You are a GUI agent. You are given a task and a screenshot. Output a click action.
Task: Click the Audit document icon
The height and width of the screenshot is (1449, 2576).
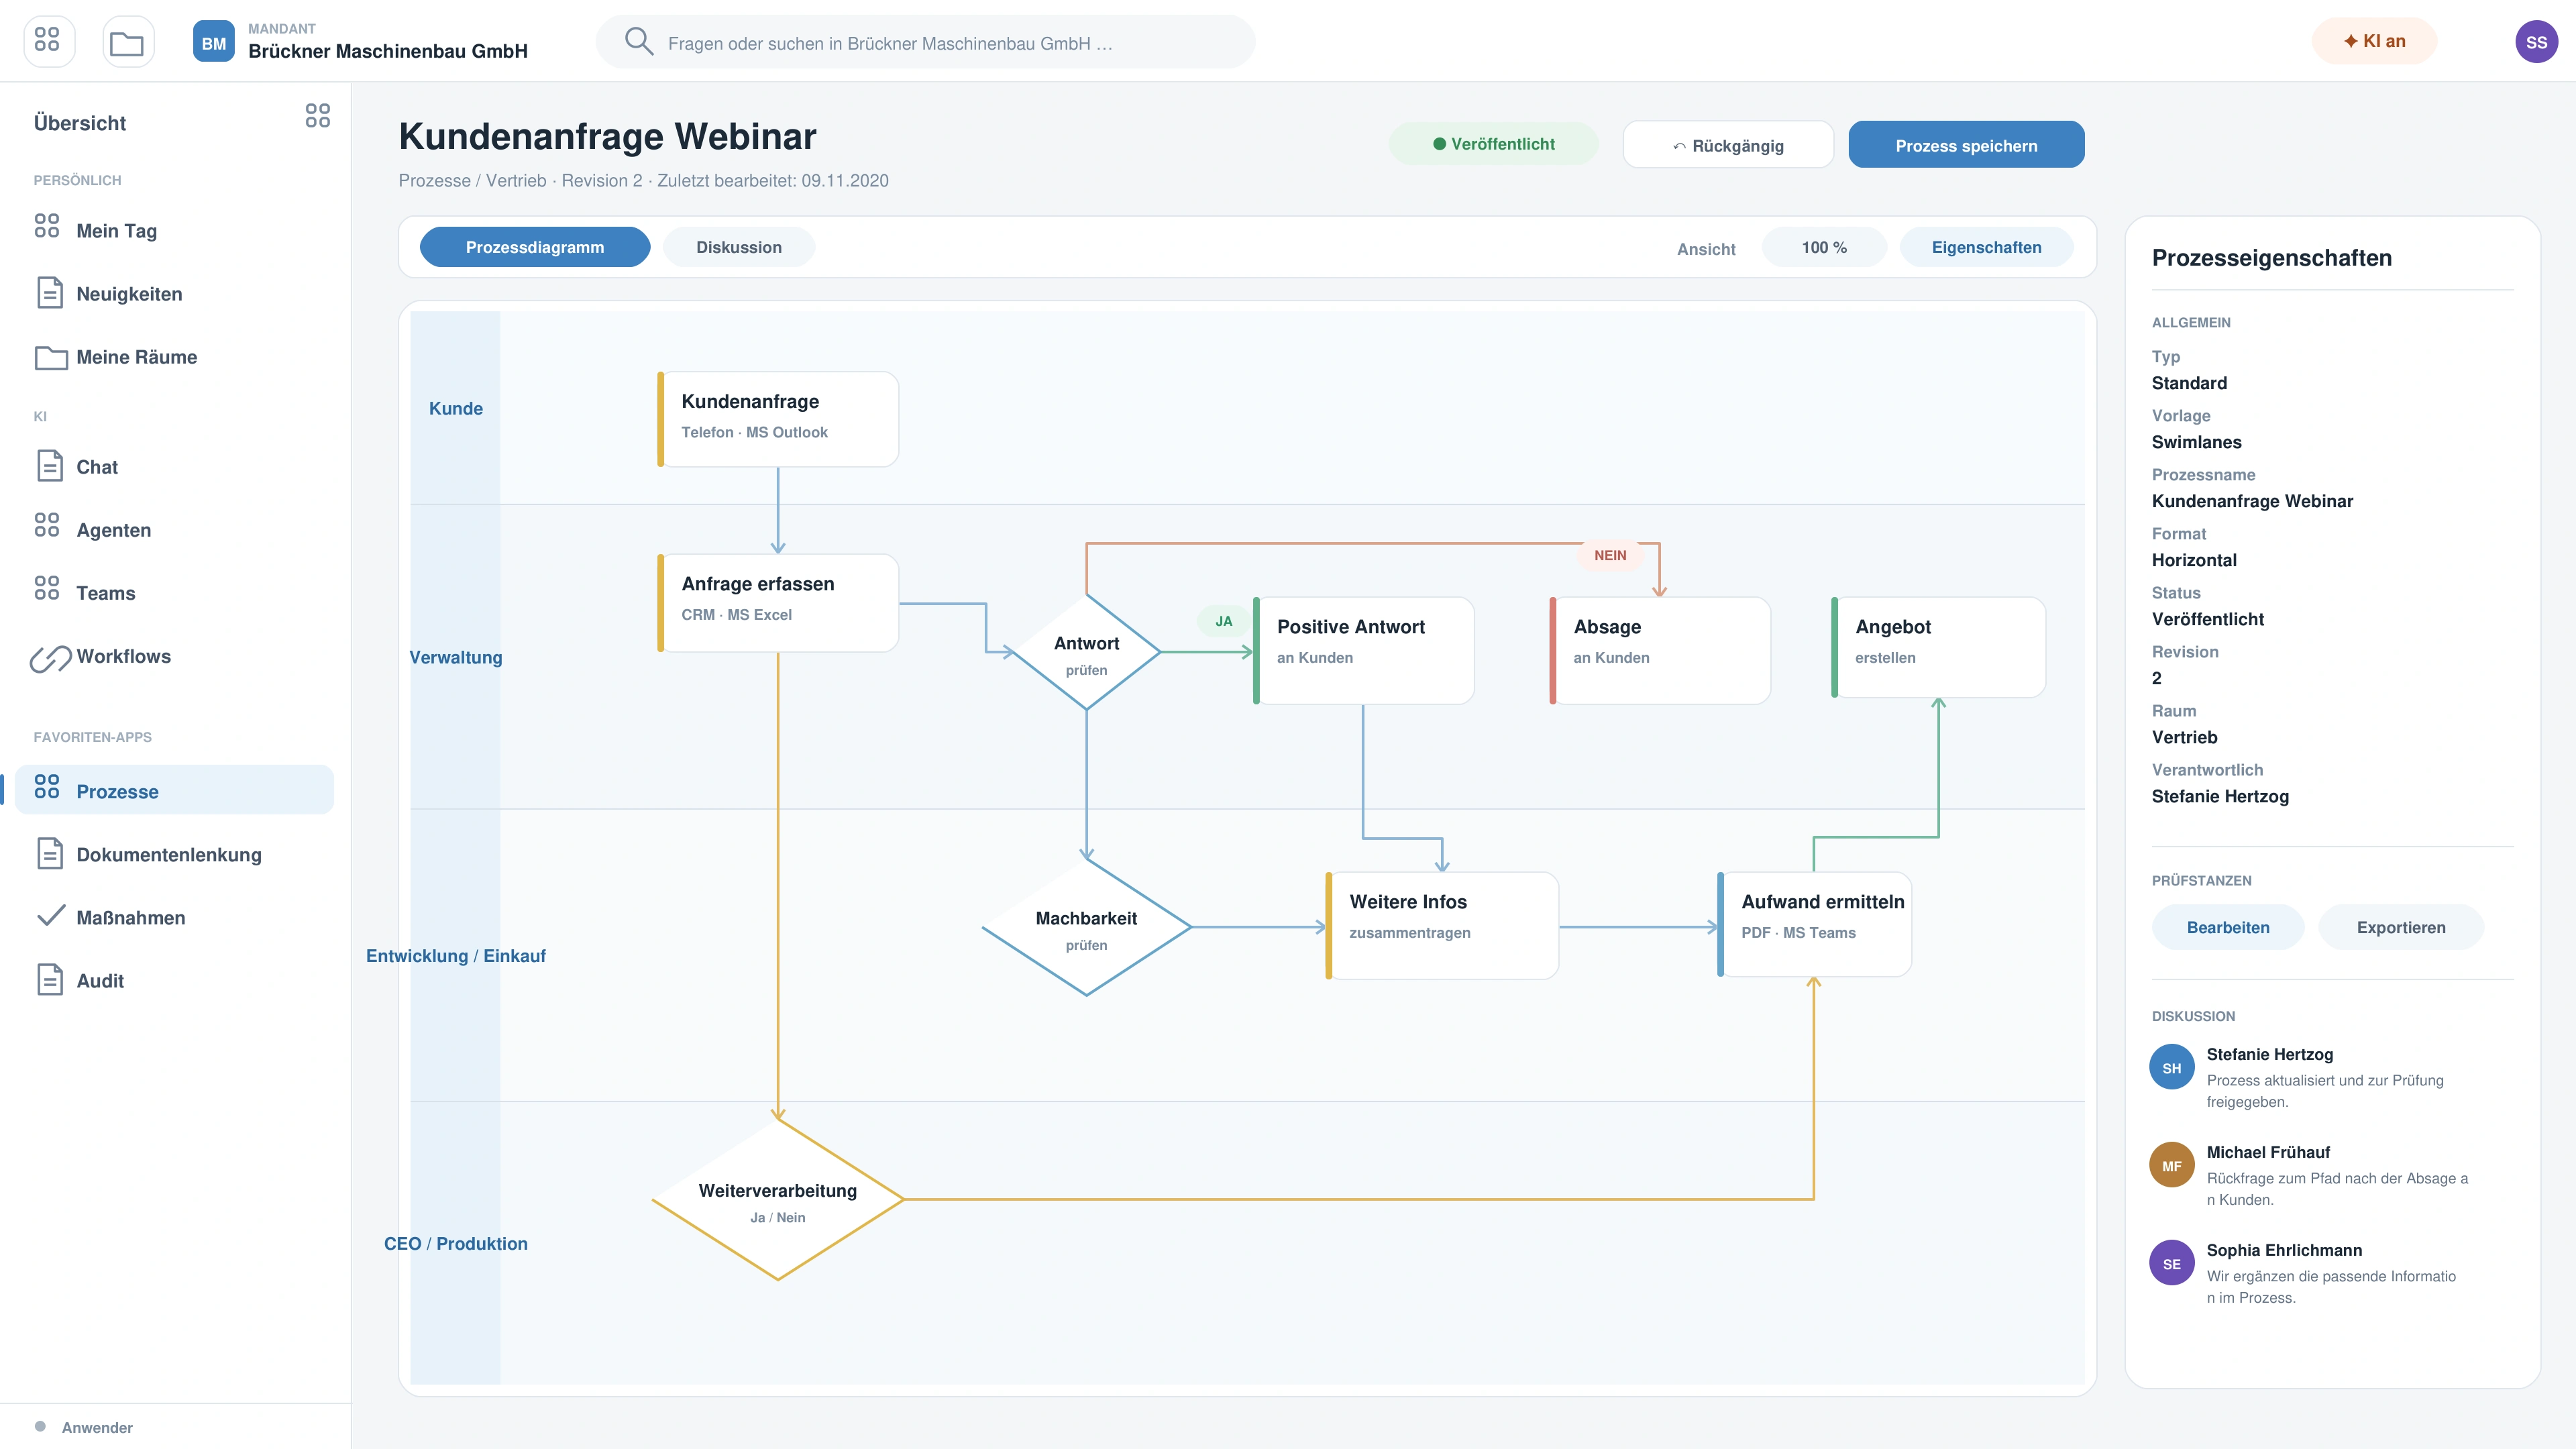[49, 979]
